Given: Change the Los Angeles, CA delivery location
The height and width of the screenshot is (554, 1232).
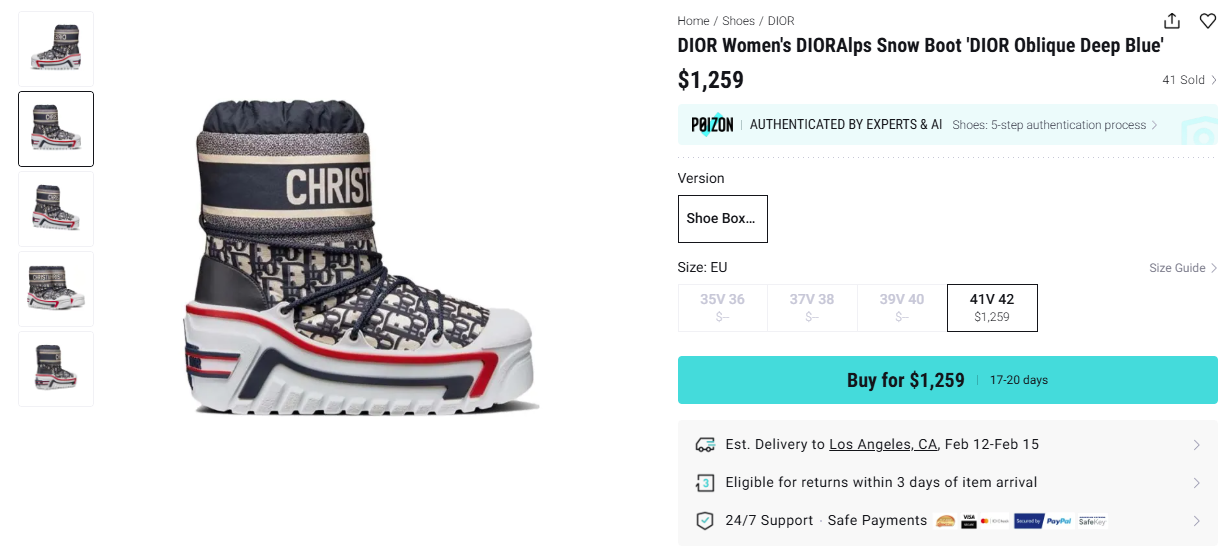Looking at the screenshot, I should point(883,445).
